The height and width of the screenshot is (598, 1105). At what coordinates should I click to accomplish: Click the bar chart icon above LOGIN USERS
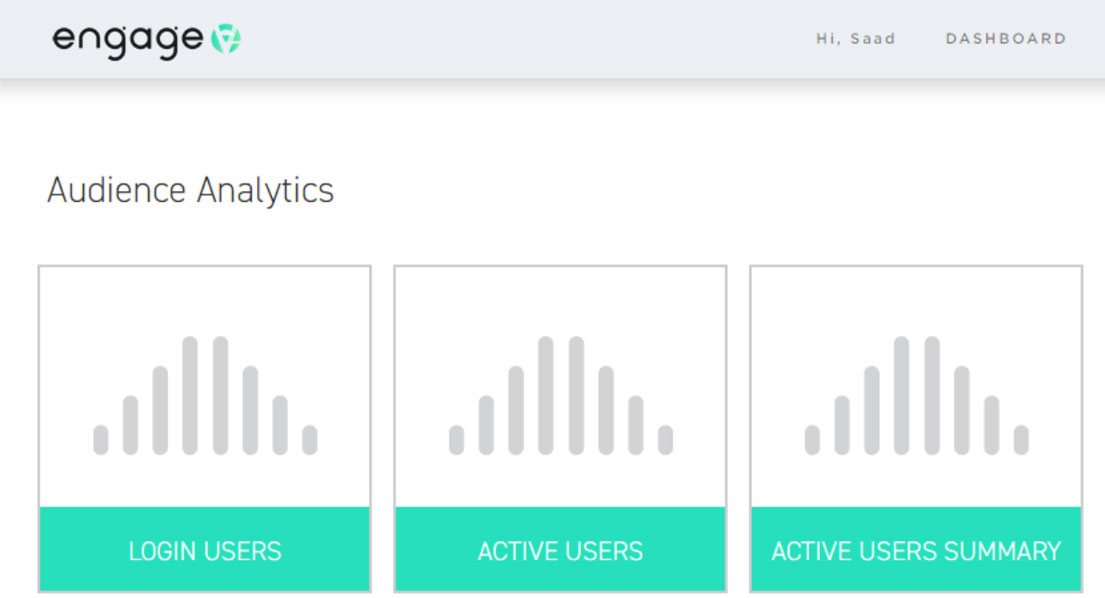click(x=205, y=395)
